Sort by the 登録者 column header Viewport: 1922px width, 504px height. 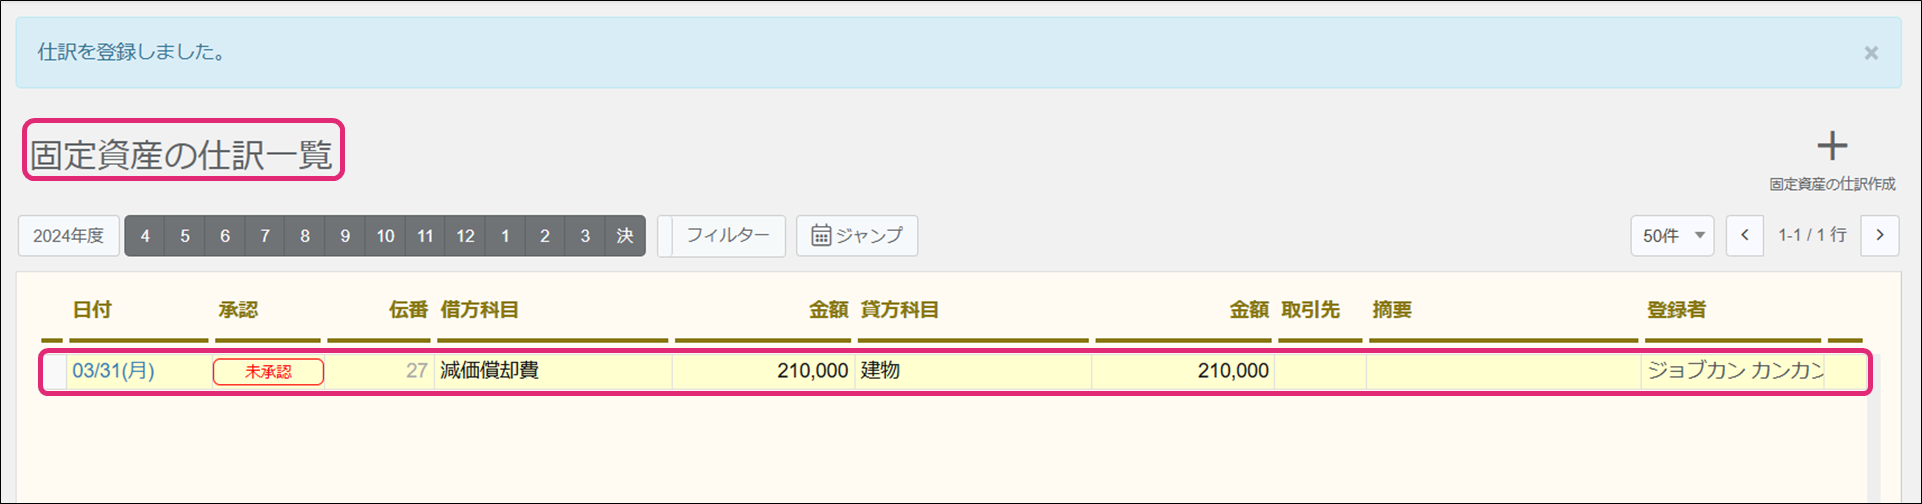click(1676, 310)
